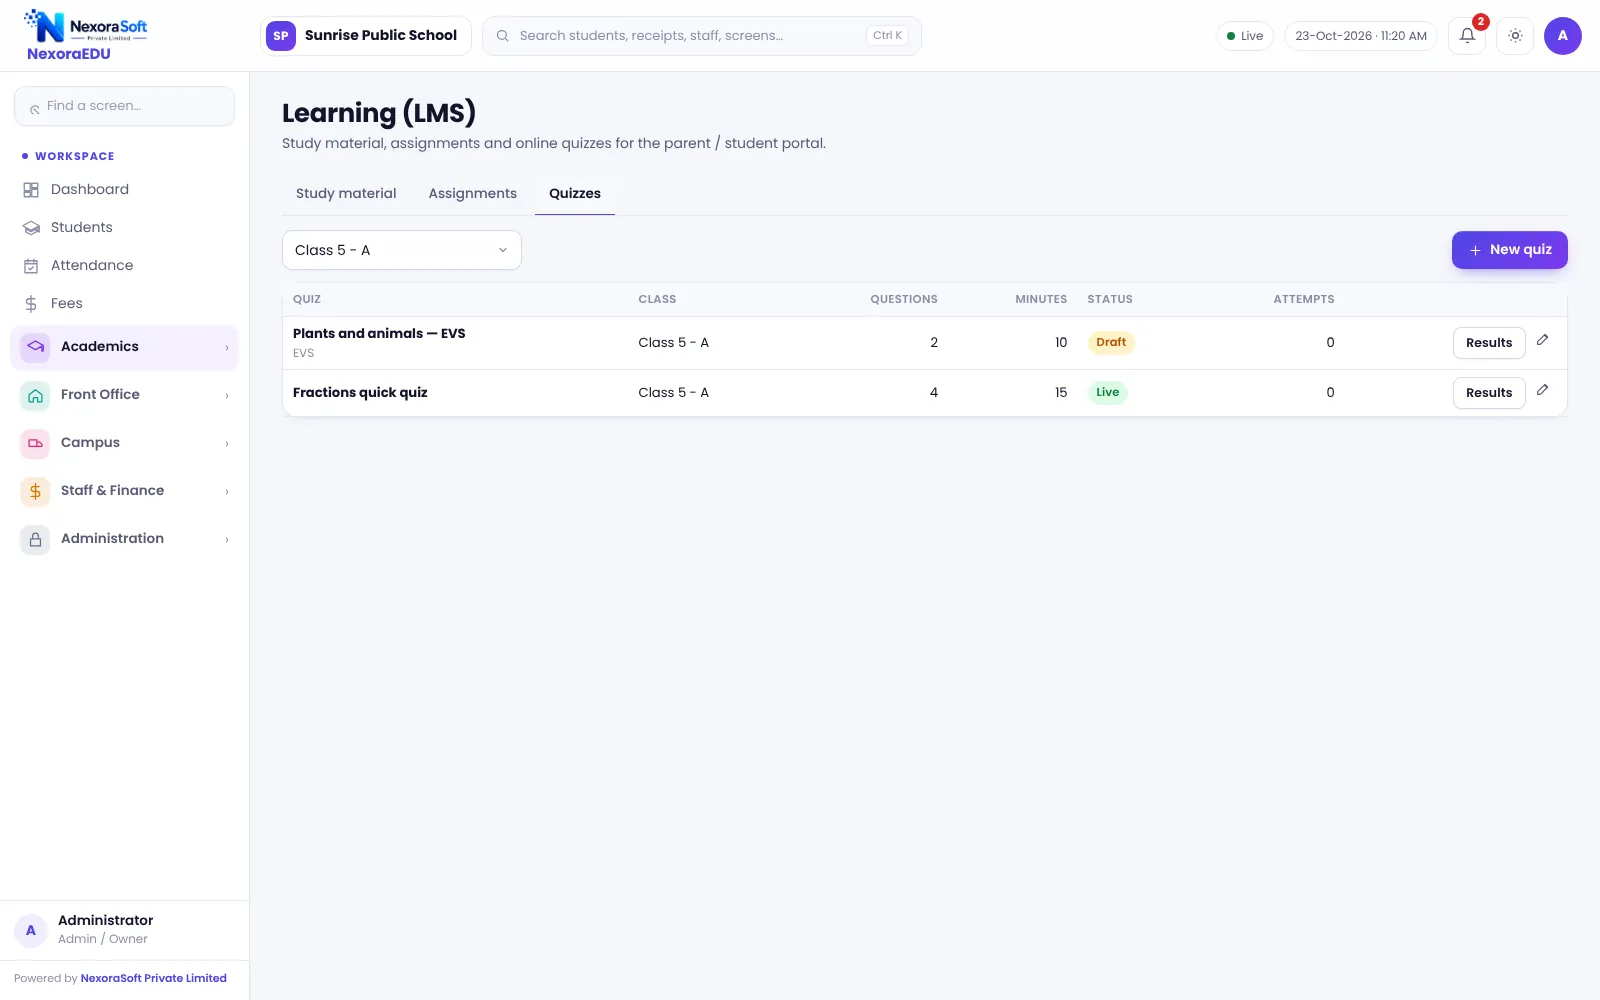Image resolution: width=1600 pixels, height=1000 pixels.
Task: Click the search magnifier icon in top bar
Action: click(503, 36)
